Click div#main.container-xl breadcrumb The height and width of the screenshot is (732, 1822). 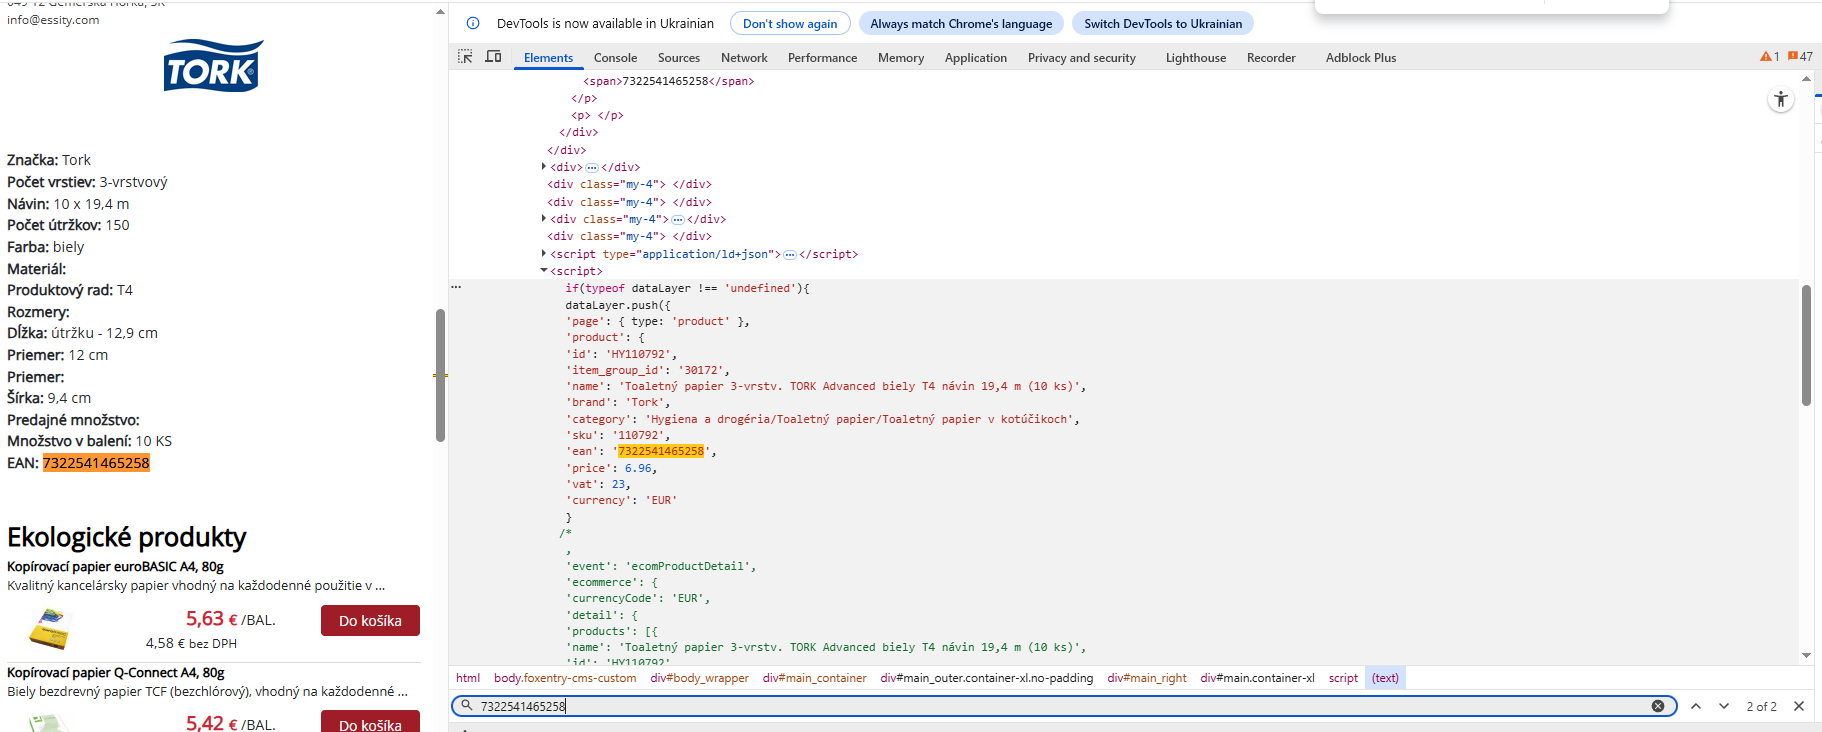coord(1257,678)
